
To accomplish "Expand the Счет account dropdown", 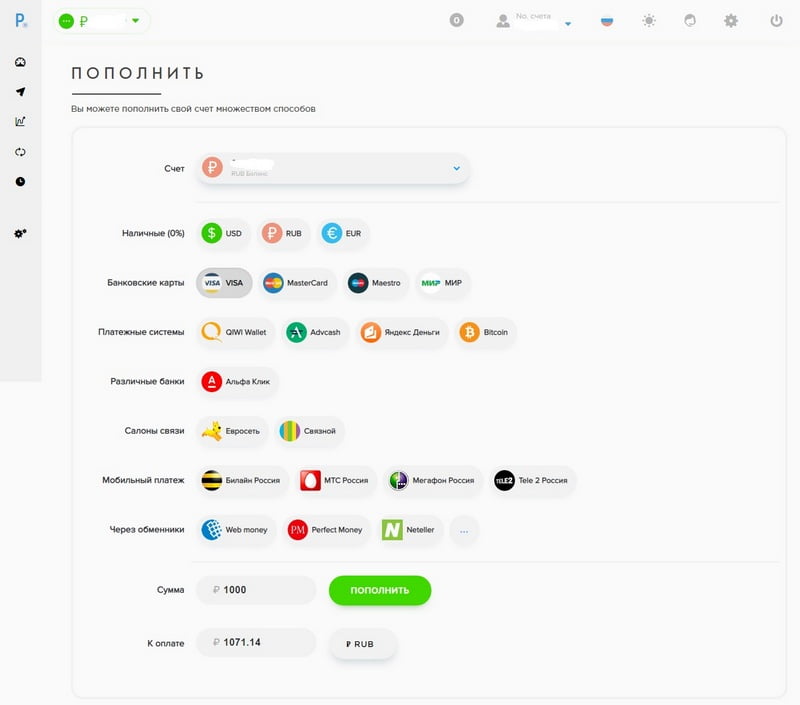I will (333, 168).
